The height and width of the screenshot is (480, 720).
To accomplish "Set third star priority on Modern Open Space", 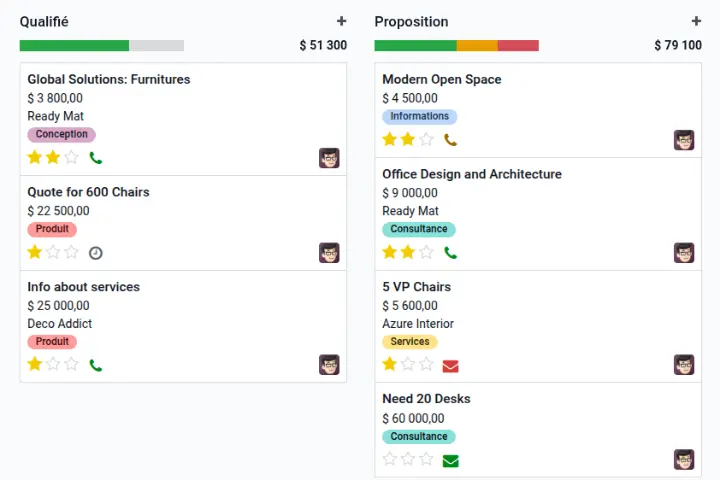I will click(426, 140).
